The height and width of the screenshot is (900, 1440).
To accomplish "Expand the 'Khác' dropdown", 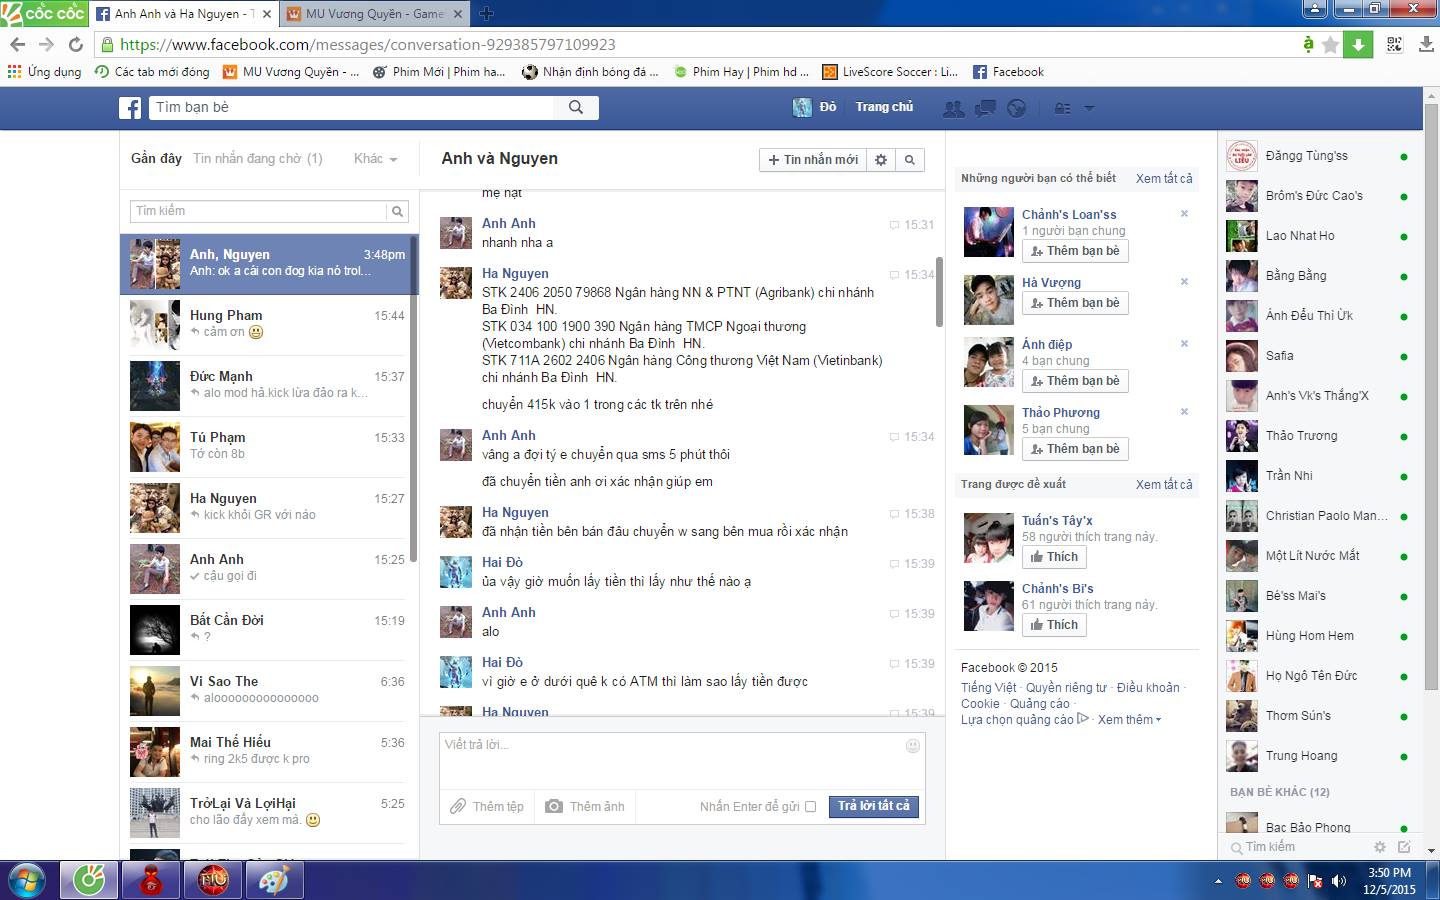I will pyautogui.click(x=375, y=159).
